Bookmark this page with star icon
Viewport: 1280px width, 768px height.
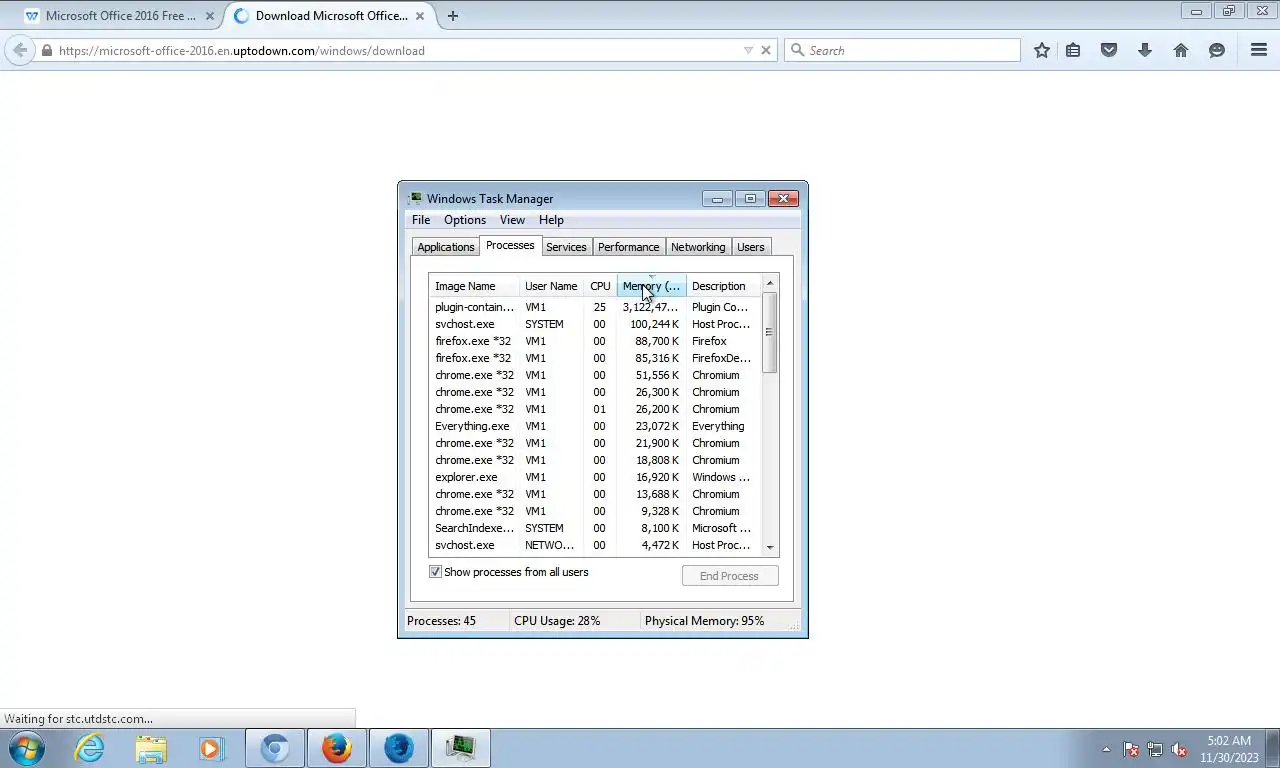point(1042,50)
